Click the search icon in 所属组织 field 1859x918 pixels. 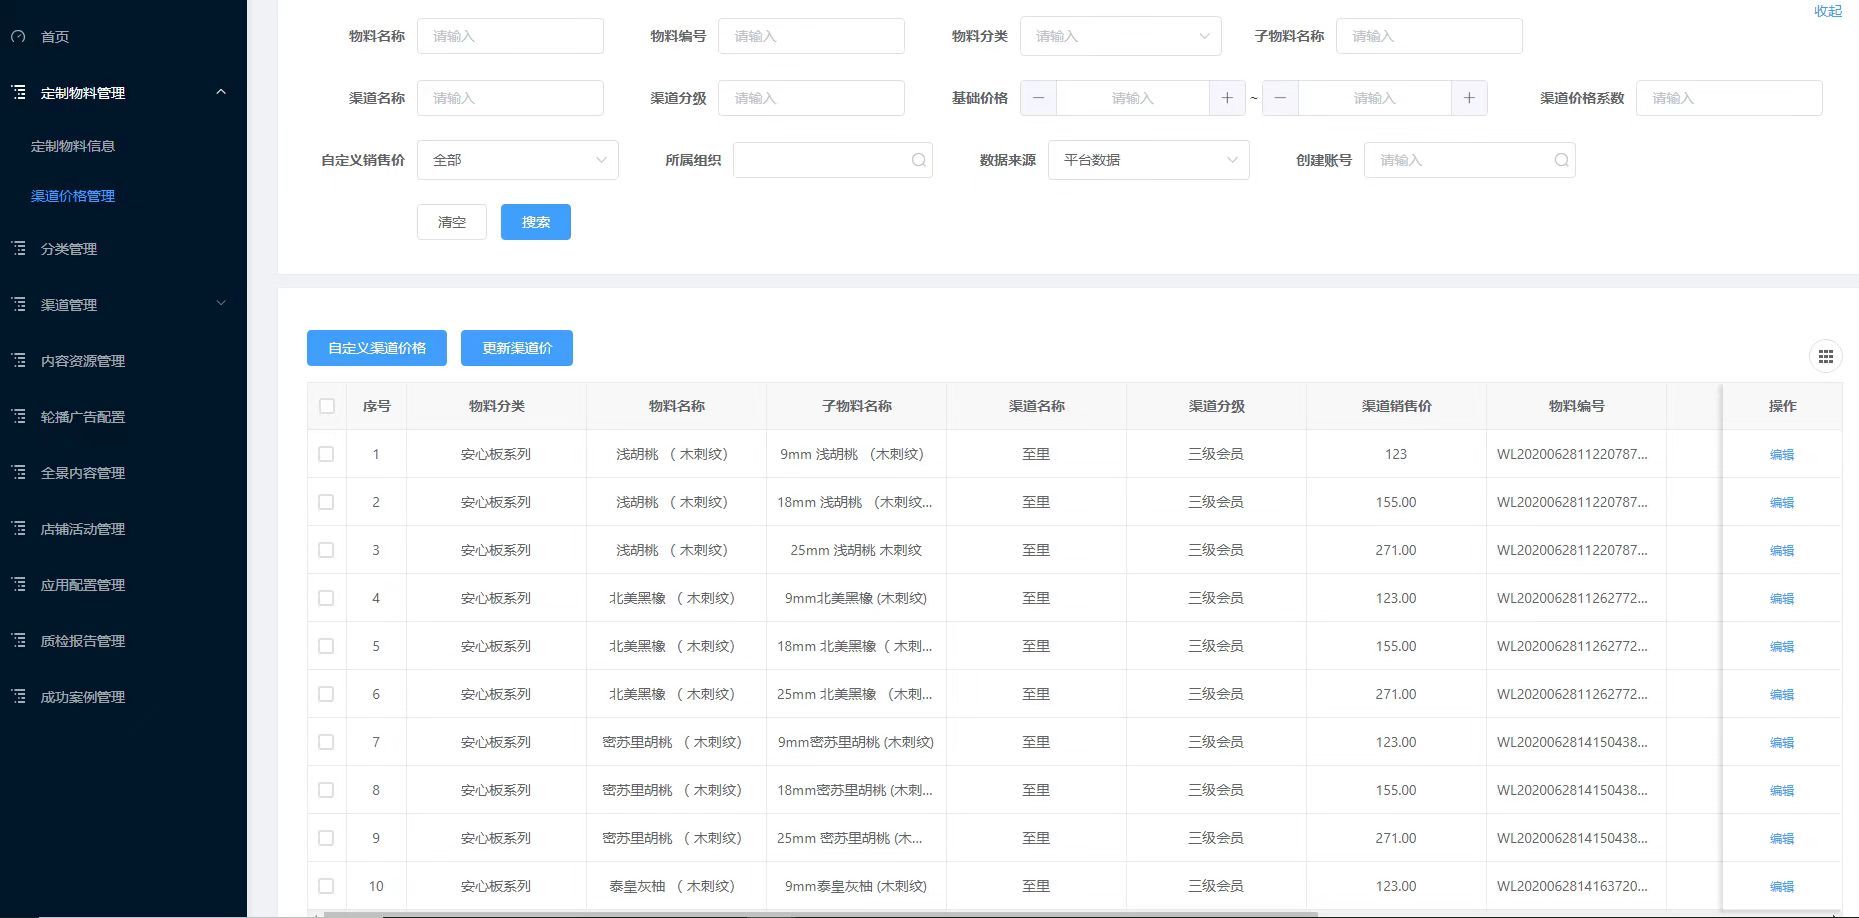coord(918,160)
